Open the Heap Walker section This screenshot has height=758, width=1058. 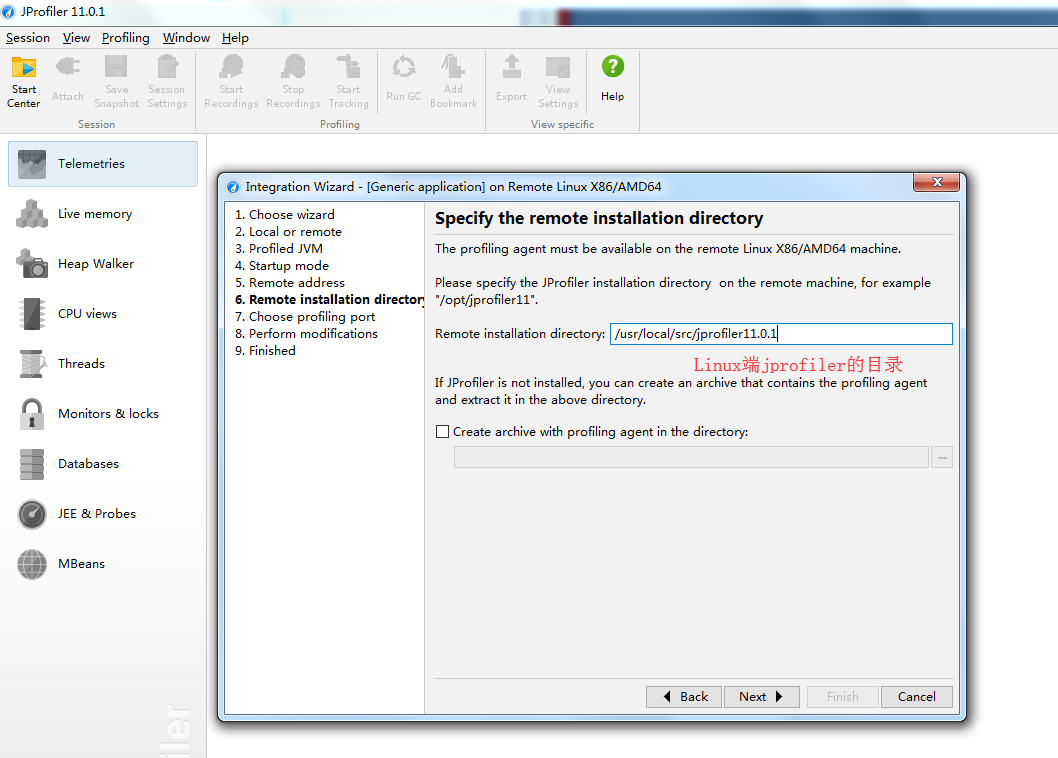[103, 264]
